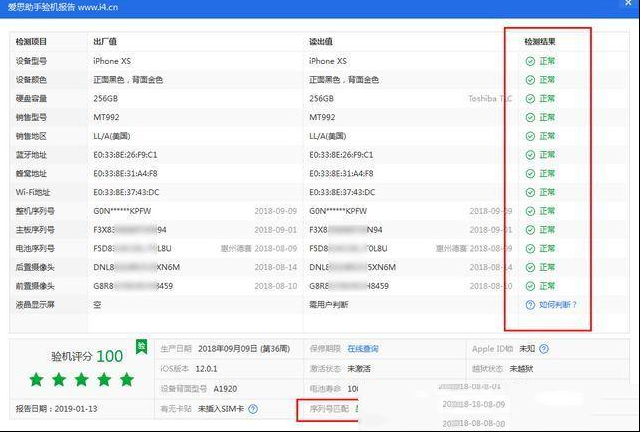Screen dimensions: 640x432
Task: Select the read value 256GB
Action: coord(321,99)
